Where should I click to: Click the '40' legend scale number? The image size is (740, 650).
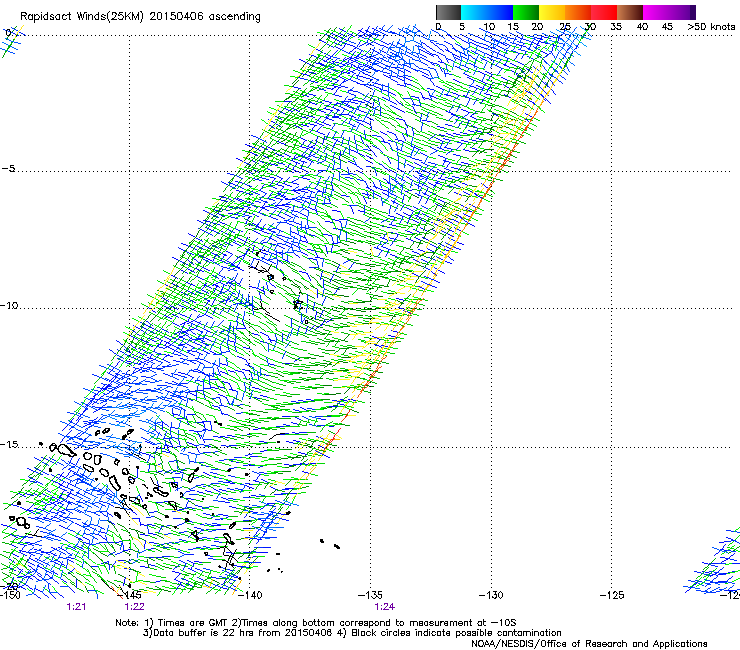pos(642,27)
